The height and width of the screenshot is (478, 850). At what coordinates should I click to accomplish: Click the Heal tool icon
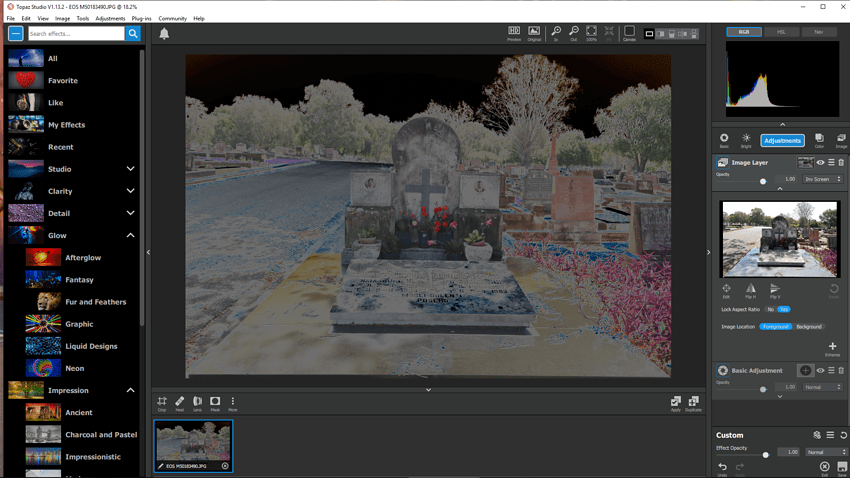[180, 402]
